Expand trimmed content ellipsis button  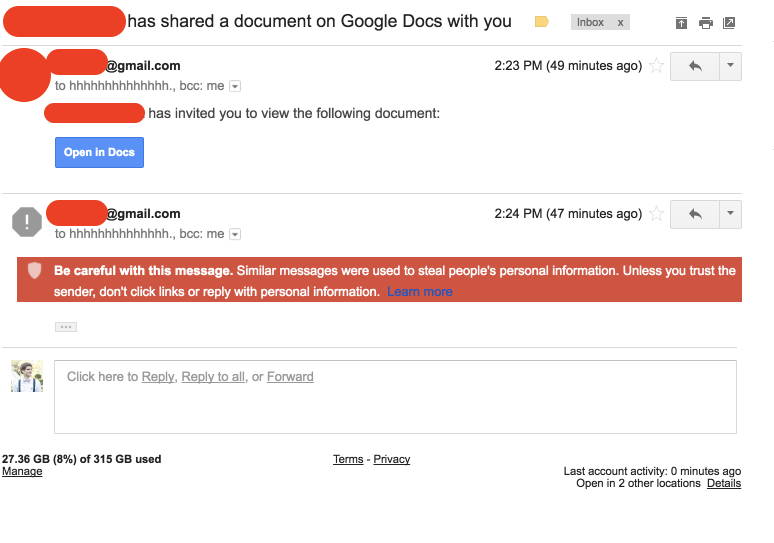tap(65, 327)
